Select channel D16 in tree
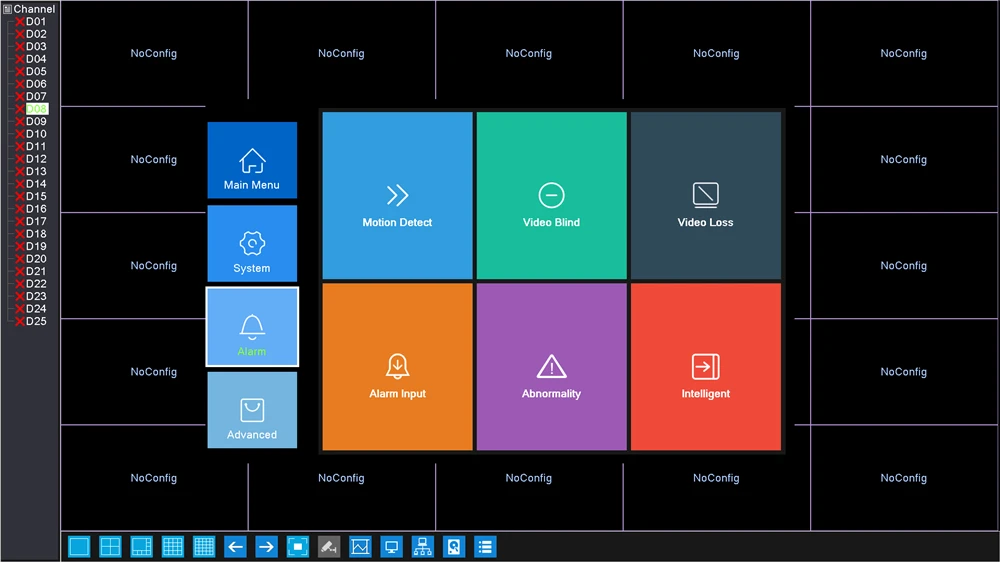1000x562 pixels. [36, 209]
